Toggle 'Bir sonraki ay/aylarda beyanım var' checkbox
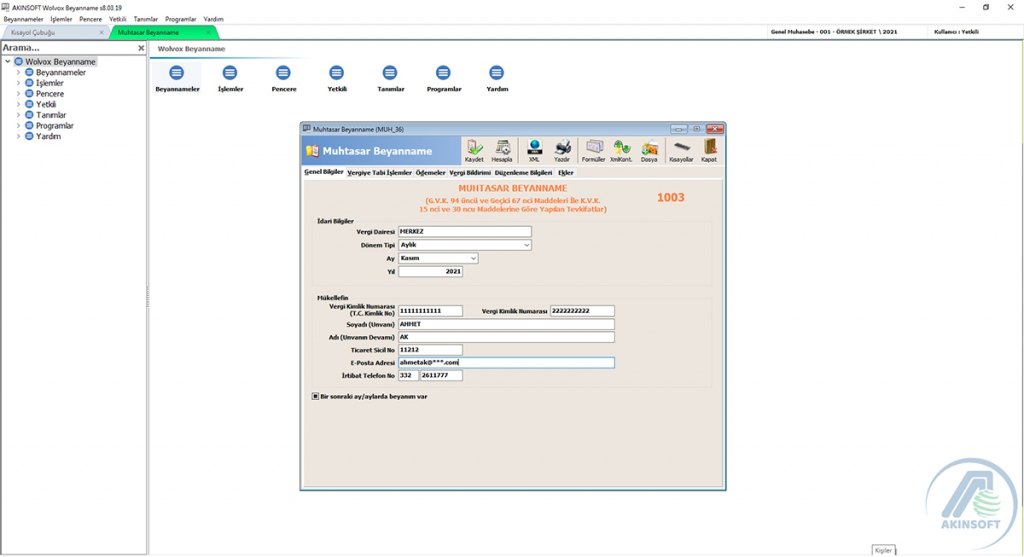Screen dimensions: 1024x557 (315, 396)
